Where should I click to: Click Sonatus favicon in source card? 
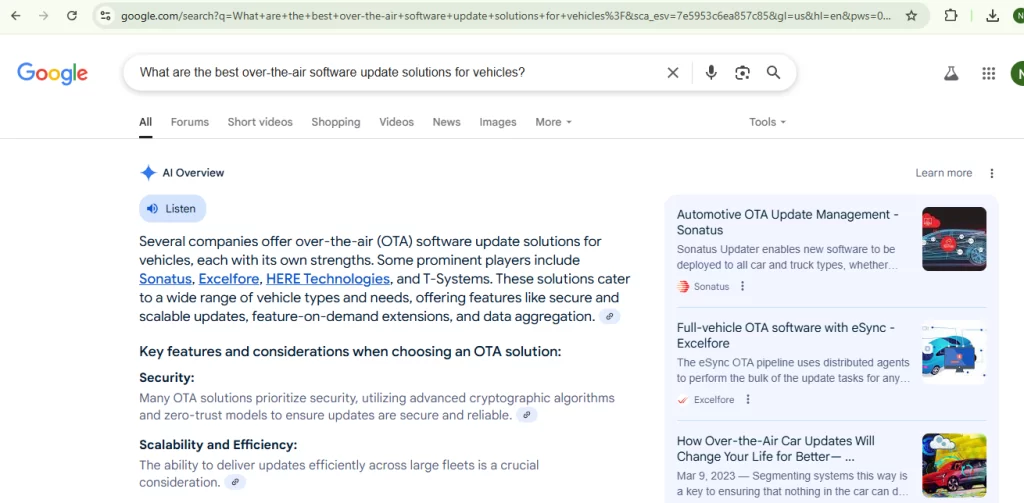(x=683, y=286)
